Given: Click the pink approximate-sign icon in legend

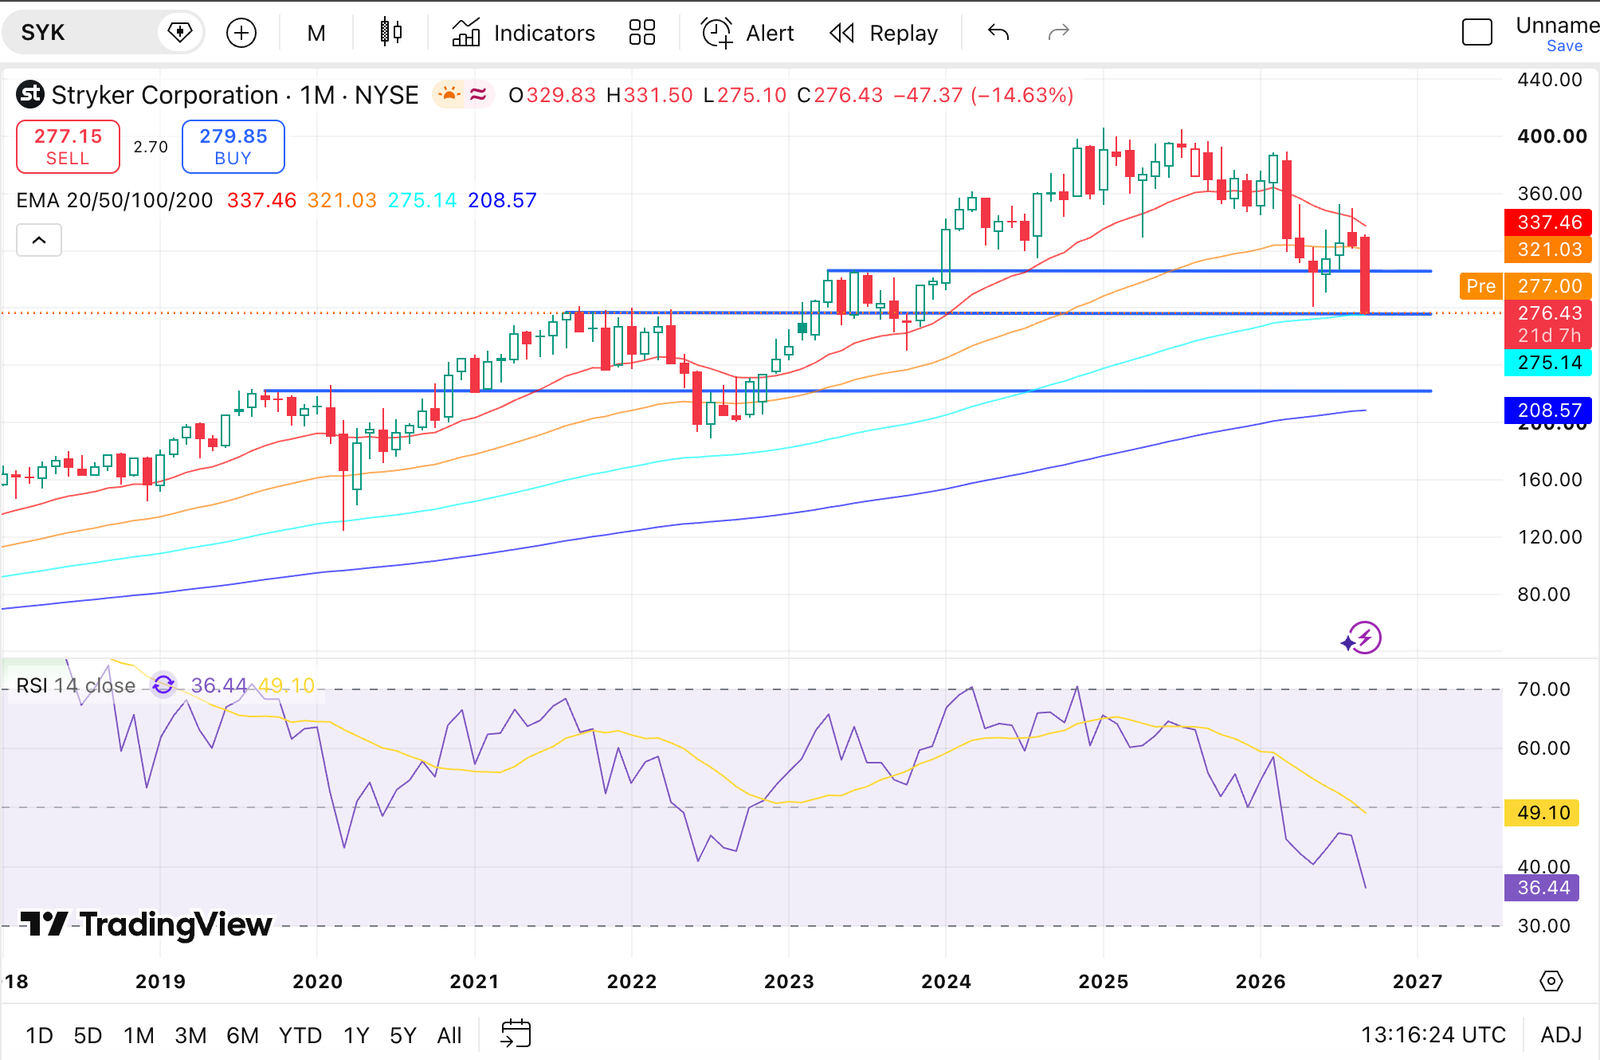Looking at the screenshot, I should pyautogui.click(x=479, y=94).
